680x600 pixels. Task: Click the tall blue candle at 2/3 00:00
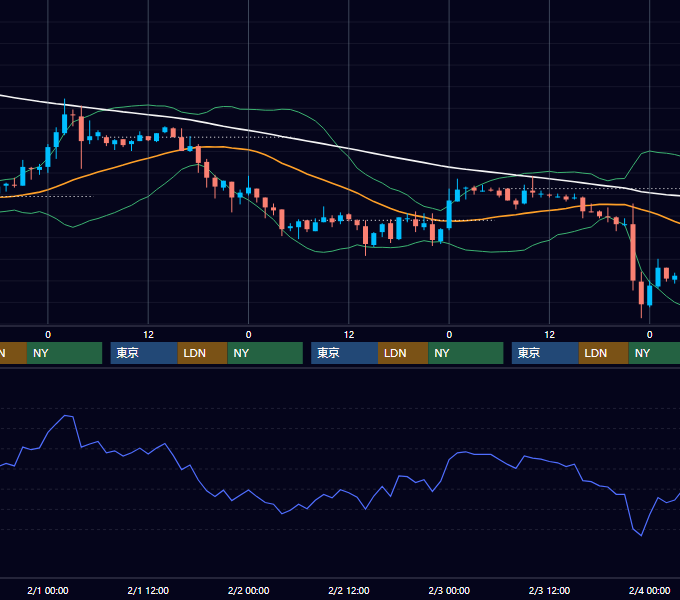point(449,214)
